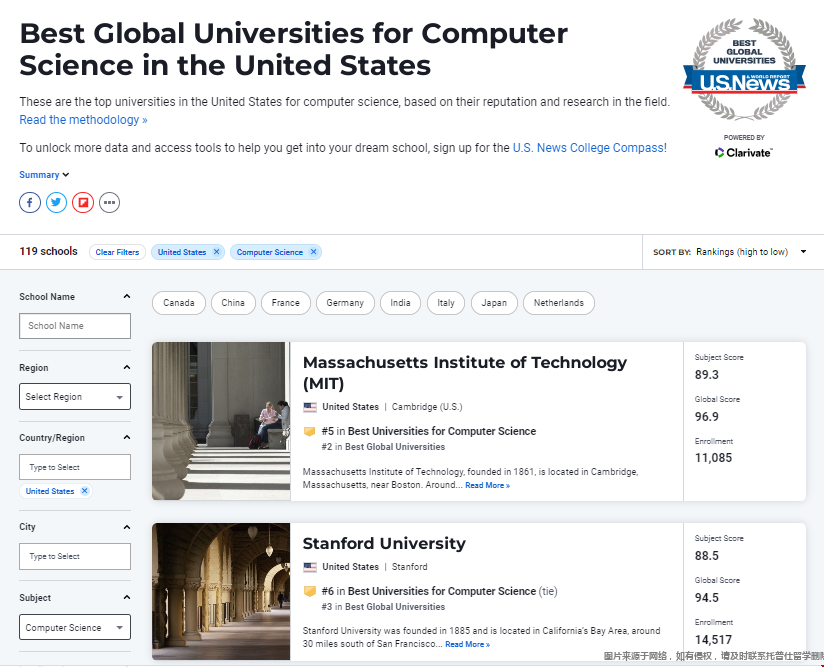Open the Stanford arcade photo thumbnail

pyautogui.click(x=221, y=591)
